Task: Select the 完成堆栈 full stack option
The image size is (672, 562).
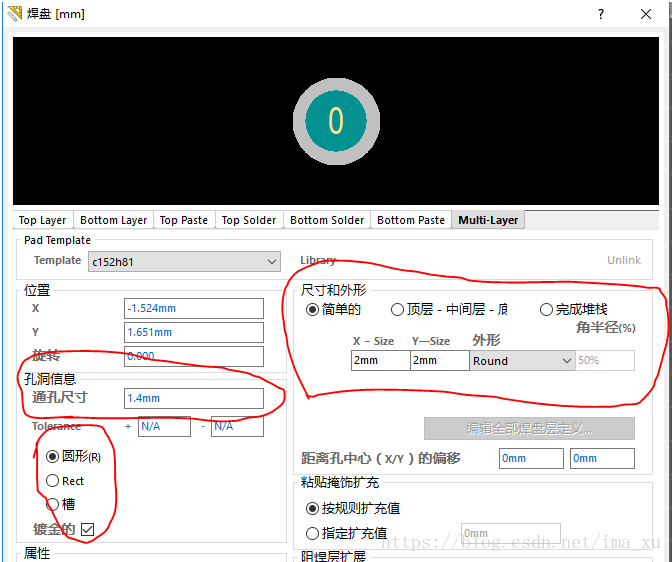Action: pos(546,310)
